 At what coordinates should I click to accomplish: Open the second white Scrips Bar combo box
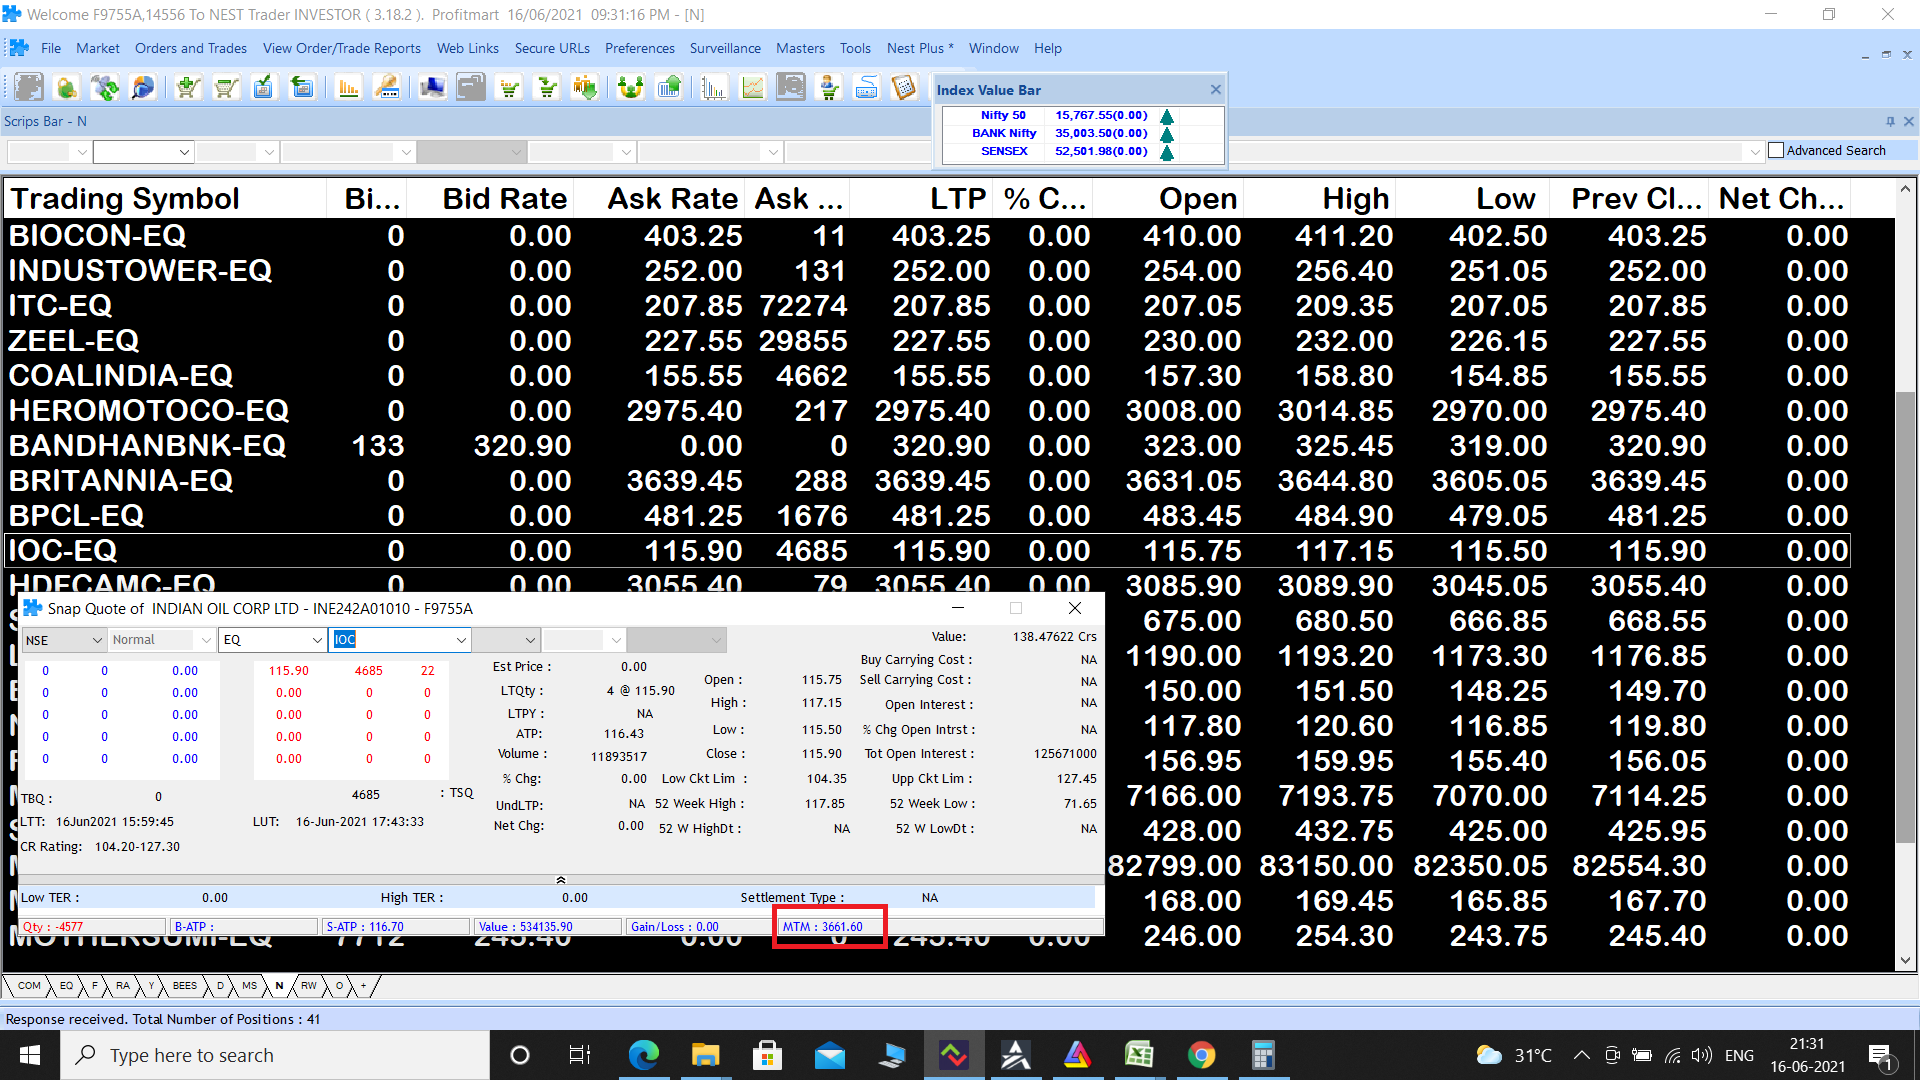pos(142,152)
